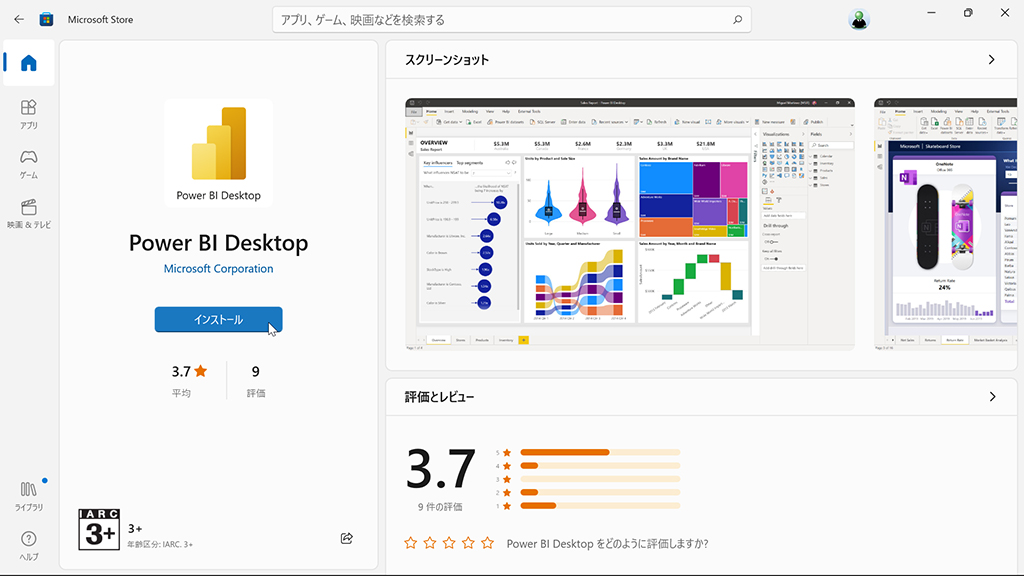Image resolution: width=1024 pixels, height=576 pixels.
Task: Open the ライブラリ (Library) section
Action: pyautogui.click(x=29, y=496)
